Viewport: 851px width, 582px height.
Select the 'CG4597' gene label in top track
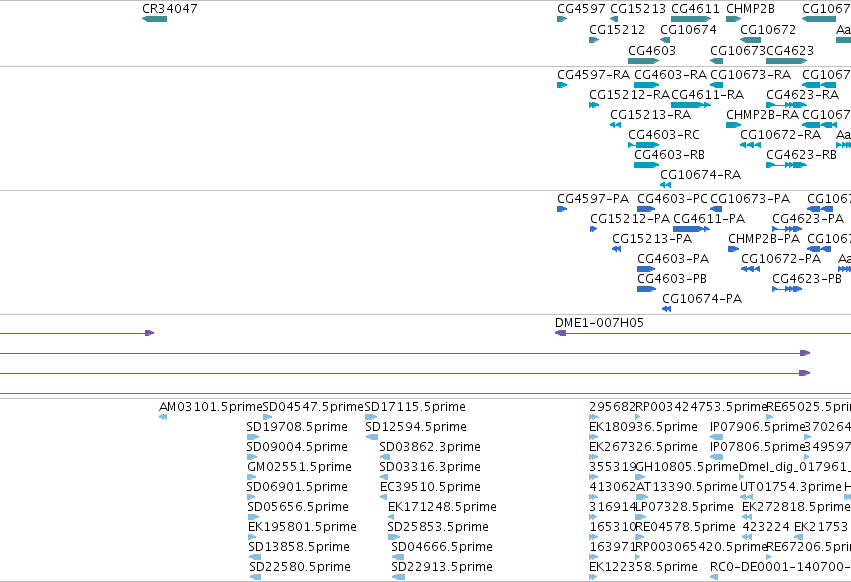pyautogui.click(x=581, y=9)
